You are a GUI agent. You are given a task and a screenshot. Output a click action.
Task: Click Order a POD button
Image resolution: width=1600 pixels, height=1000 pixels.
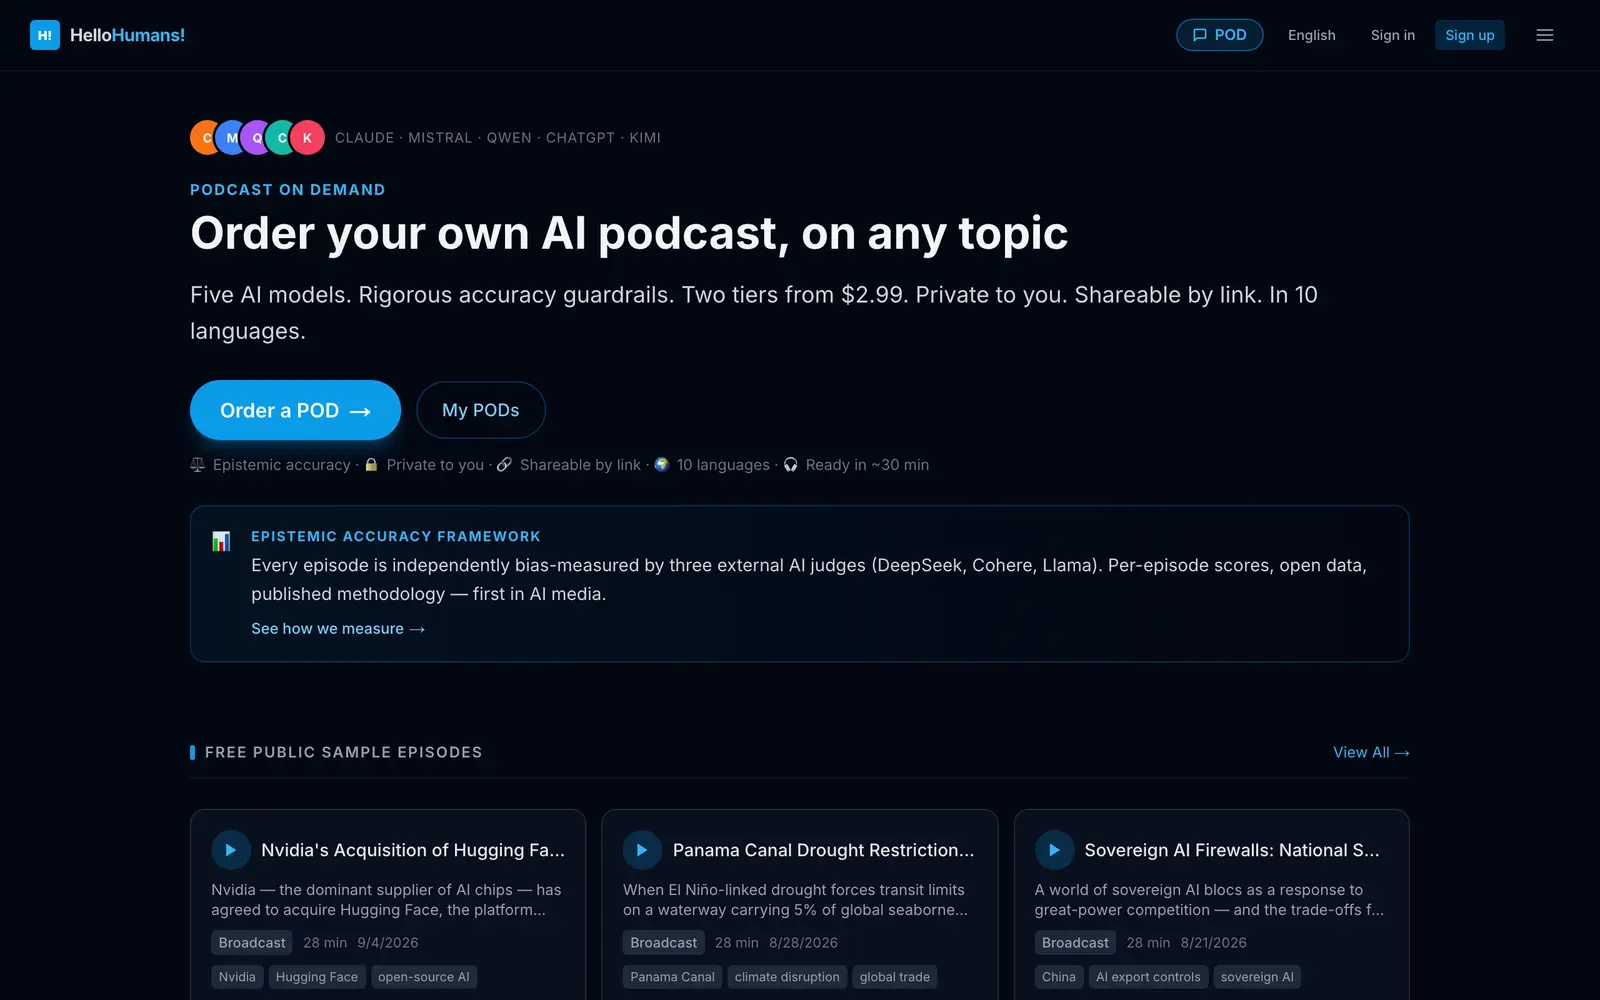(x=295, y=410)
